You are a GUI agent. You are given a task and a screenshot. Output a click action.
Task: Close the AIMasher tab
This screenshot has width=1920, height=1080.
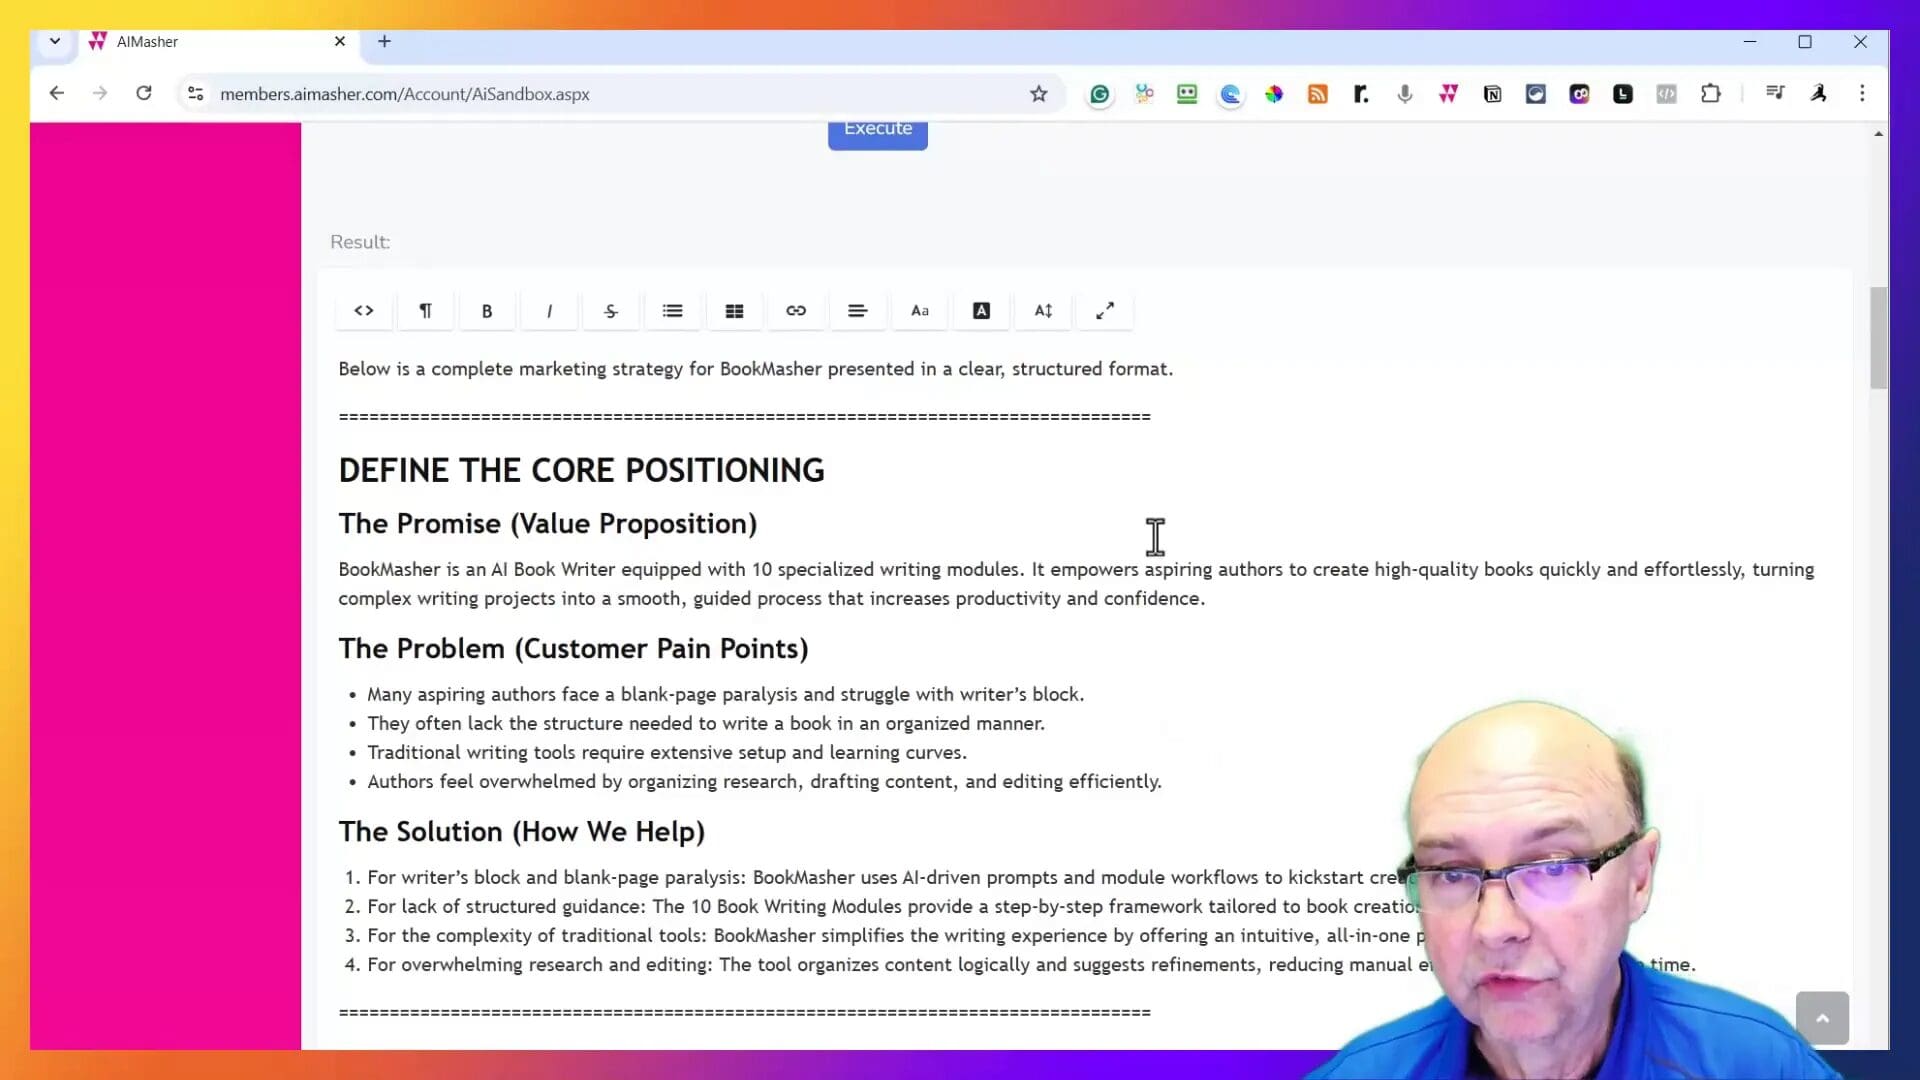pos(340,41)
